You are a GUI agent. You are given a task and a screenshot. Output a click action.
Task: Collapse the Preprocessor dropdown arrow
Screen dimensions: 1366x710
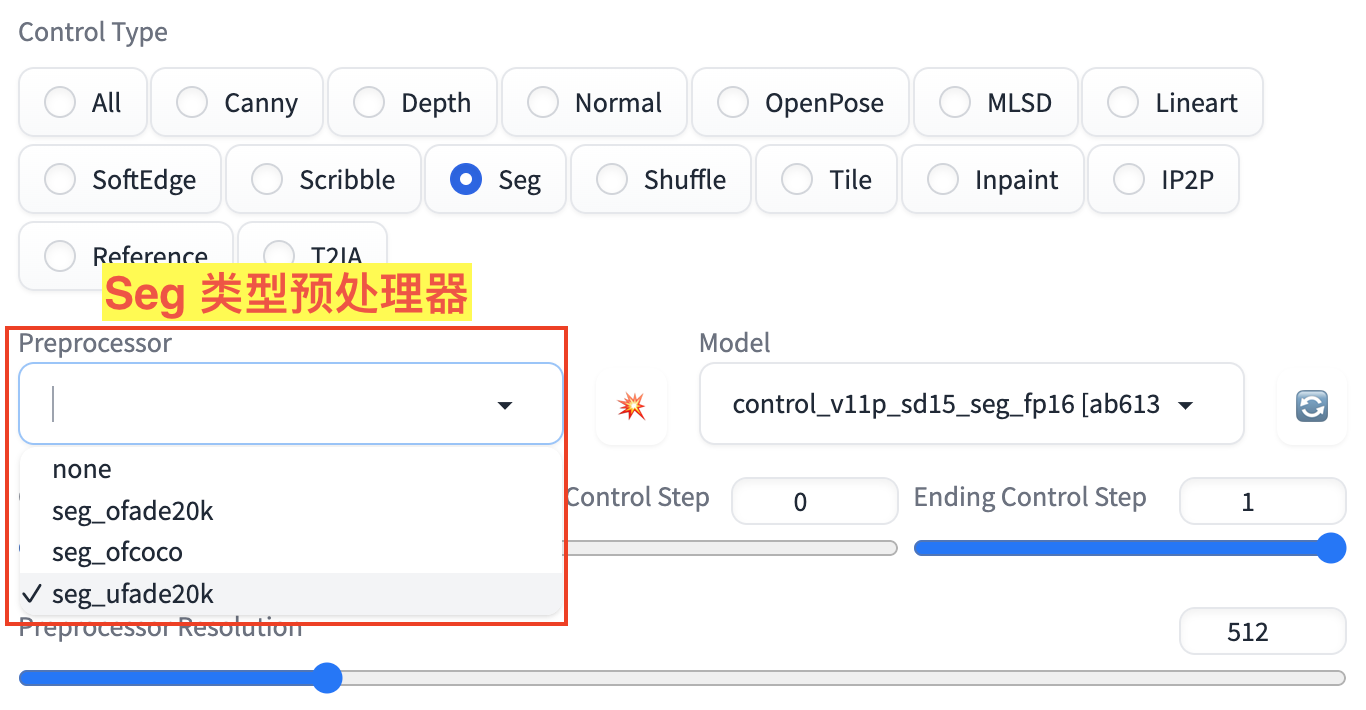(x=505, y=405)
